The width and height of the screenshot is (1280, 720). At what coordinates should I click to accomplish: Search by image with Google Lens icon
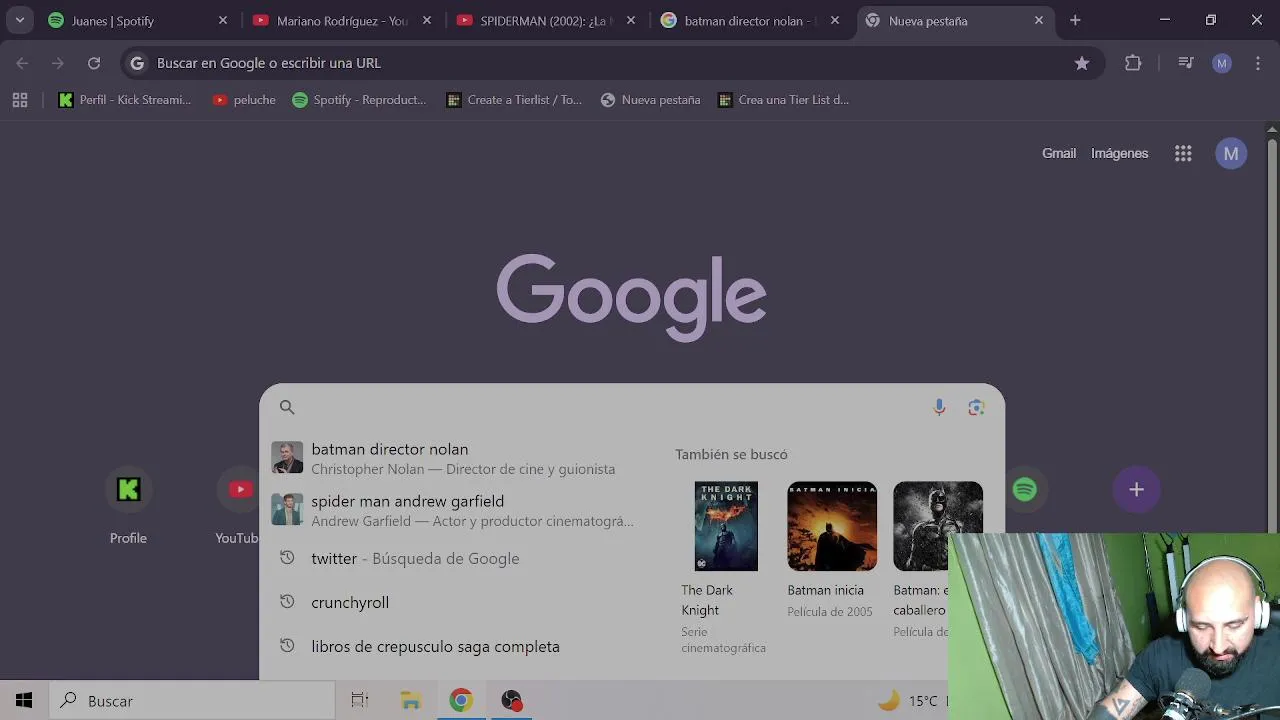point(976,407)
